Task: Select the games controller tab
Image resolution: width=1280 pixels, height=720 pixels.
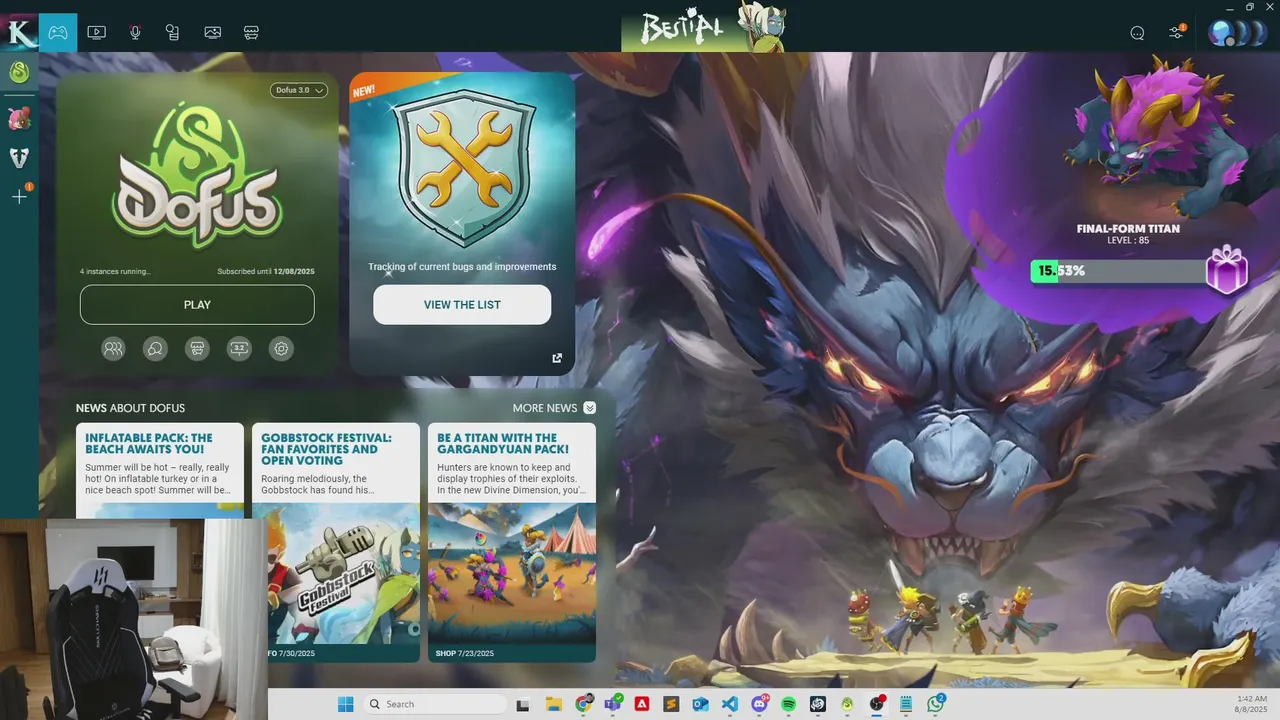Action: [x=58, y=32]
